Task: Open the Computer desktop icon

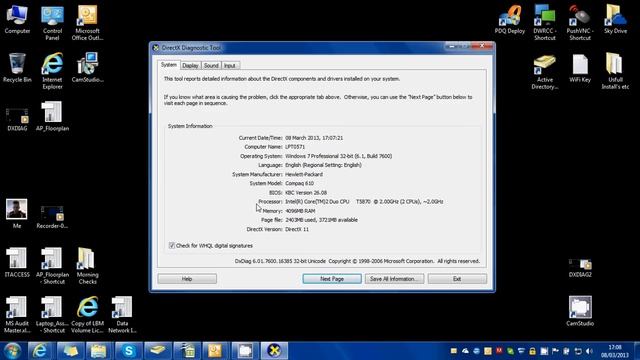Action: tap(17, 19)
